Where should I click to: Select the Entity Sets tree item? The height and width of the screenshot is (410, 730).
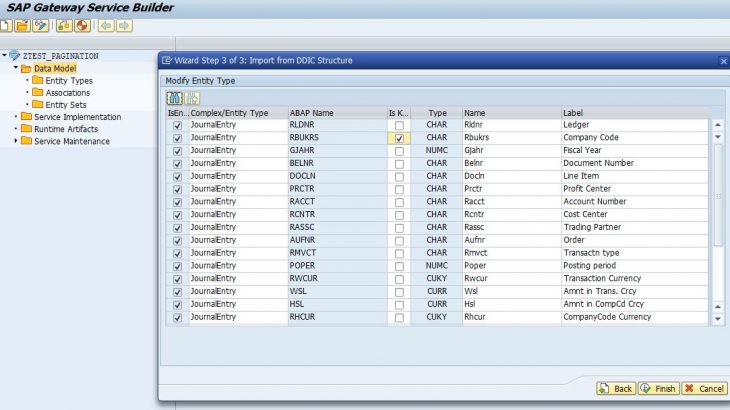(66, 105)
